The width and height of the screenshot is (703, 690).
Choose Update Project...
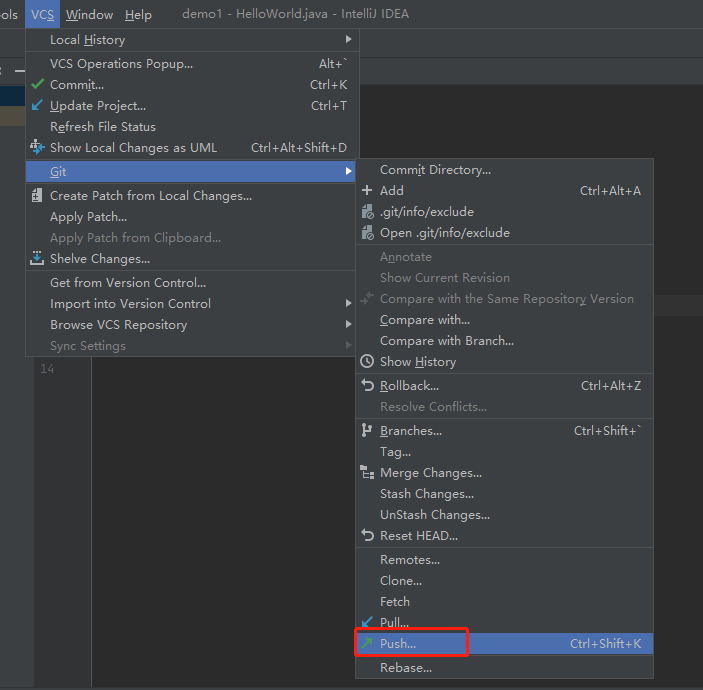[192, 105]
